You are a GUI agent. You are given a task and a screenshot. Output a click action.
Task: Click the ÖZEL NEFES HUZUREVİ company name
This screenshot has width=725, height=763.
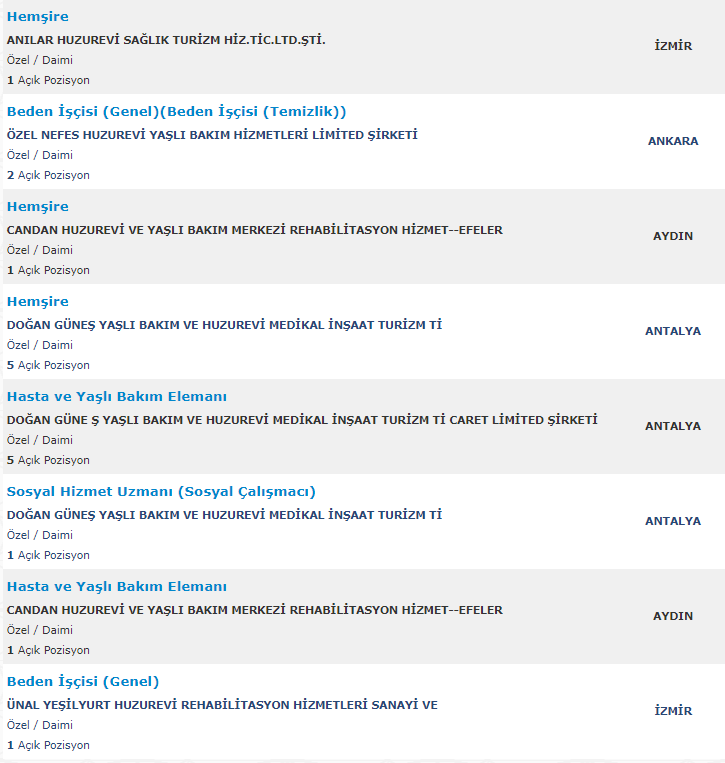click(x=211, y=135)
